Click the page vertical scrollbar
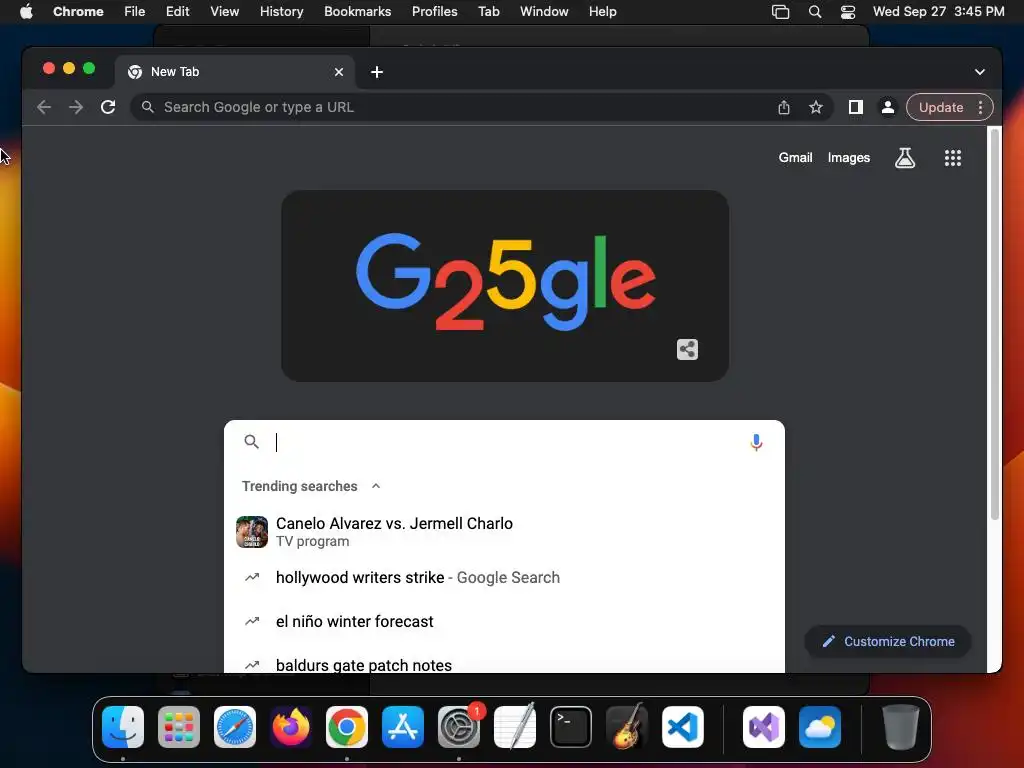The width and height of the screenshot is (1024, 768). pos(995,324)
